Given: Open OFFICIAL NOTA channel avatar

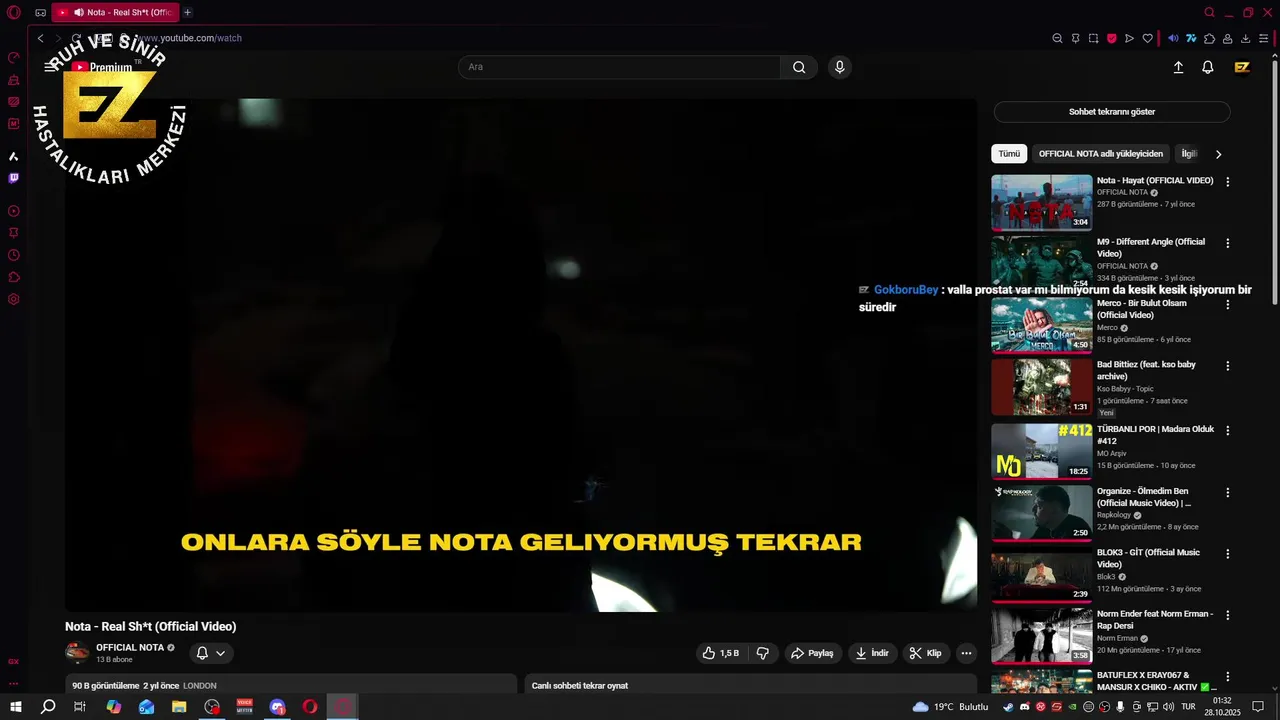Looking at the screenshot, I should coord(77,653).
